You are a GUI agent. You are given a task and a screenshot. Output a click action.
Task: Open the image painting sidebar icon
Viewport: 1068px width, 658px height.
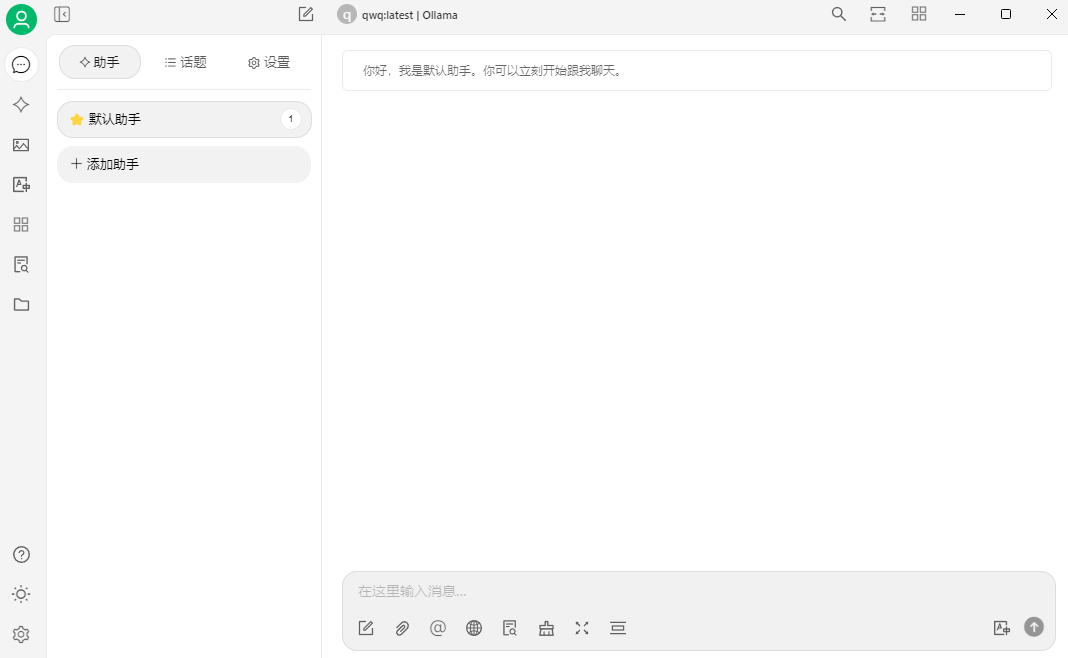[21, 145]
